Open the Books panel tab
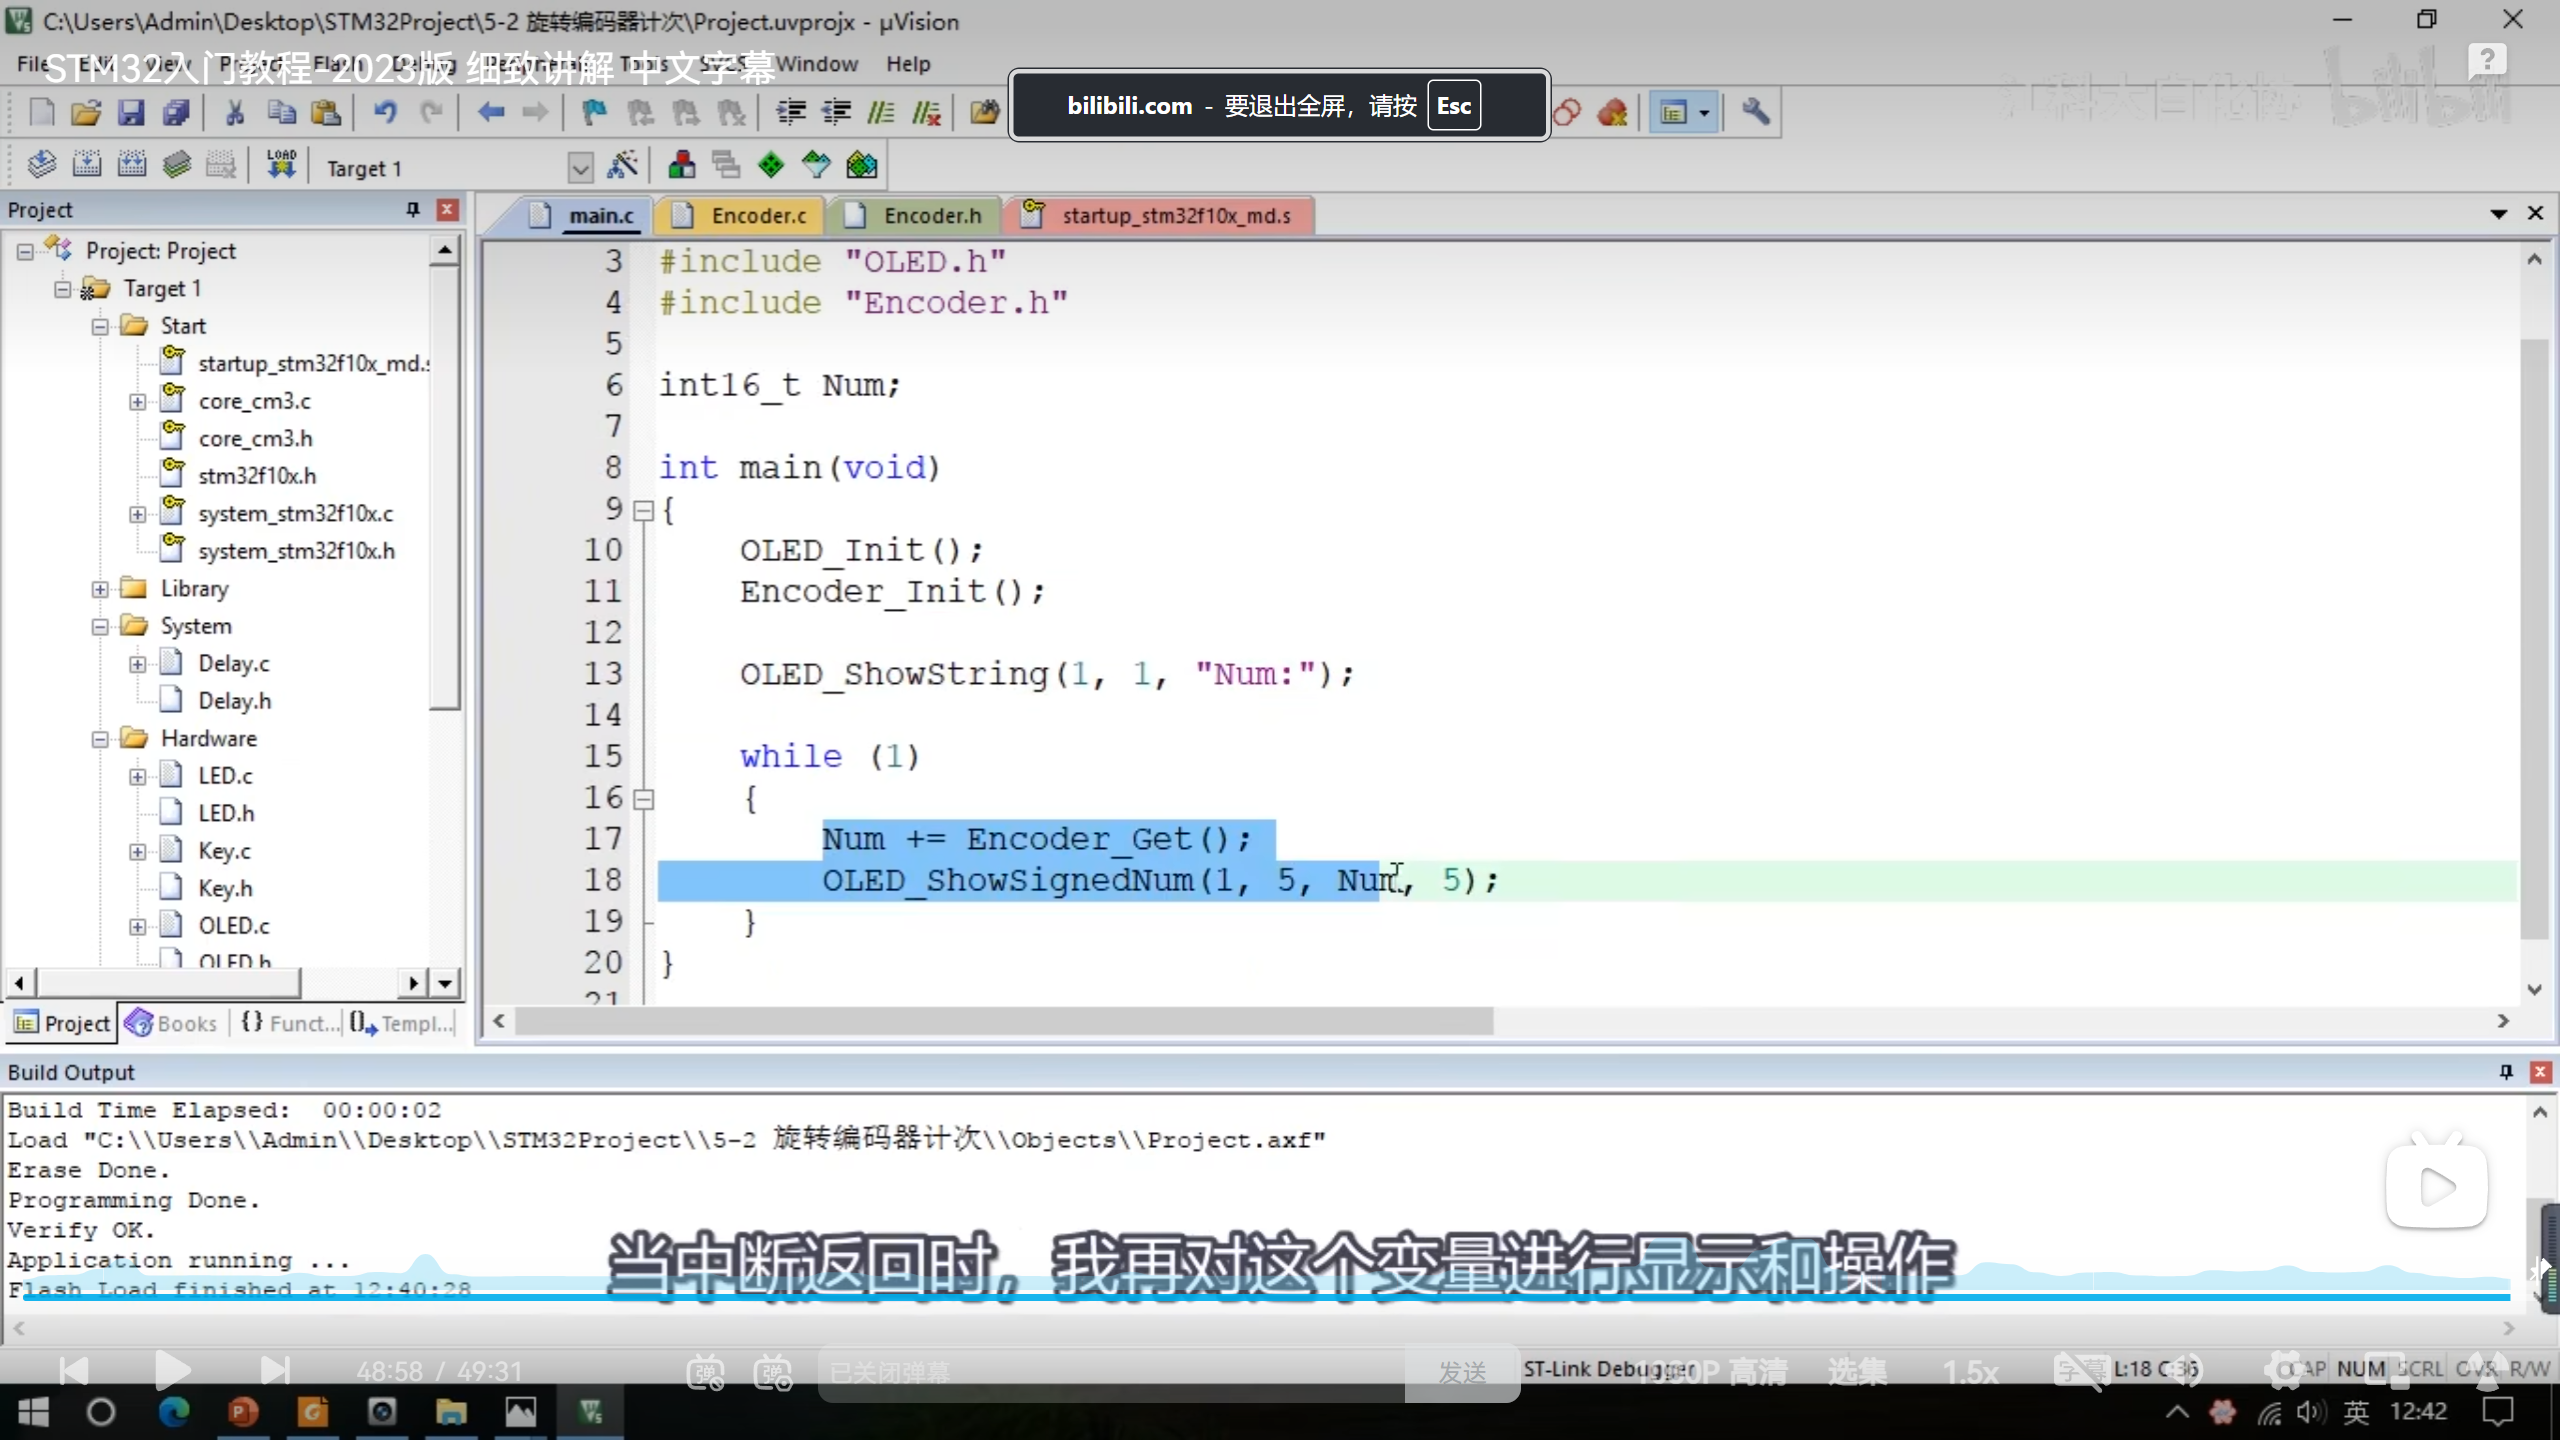The width and height of the screenshot is (2560, 1440). click(x=172, y=1023)
